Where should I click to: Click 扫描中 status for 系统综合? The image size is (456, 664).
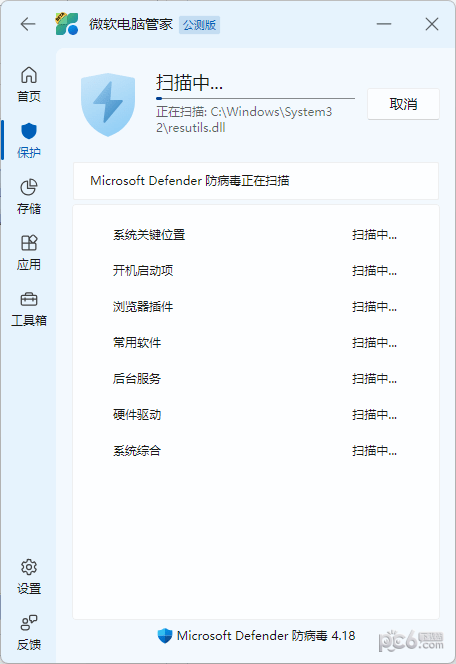tap(374, 451)
